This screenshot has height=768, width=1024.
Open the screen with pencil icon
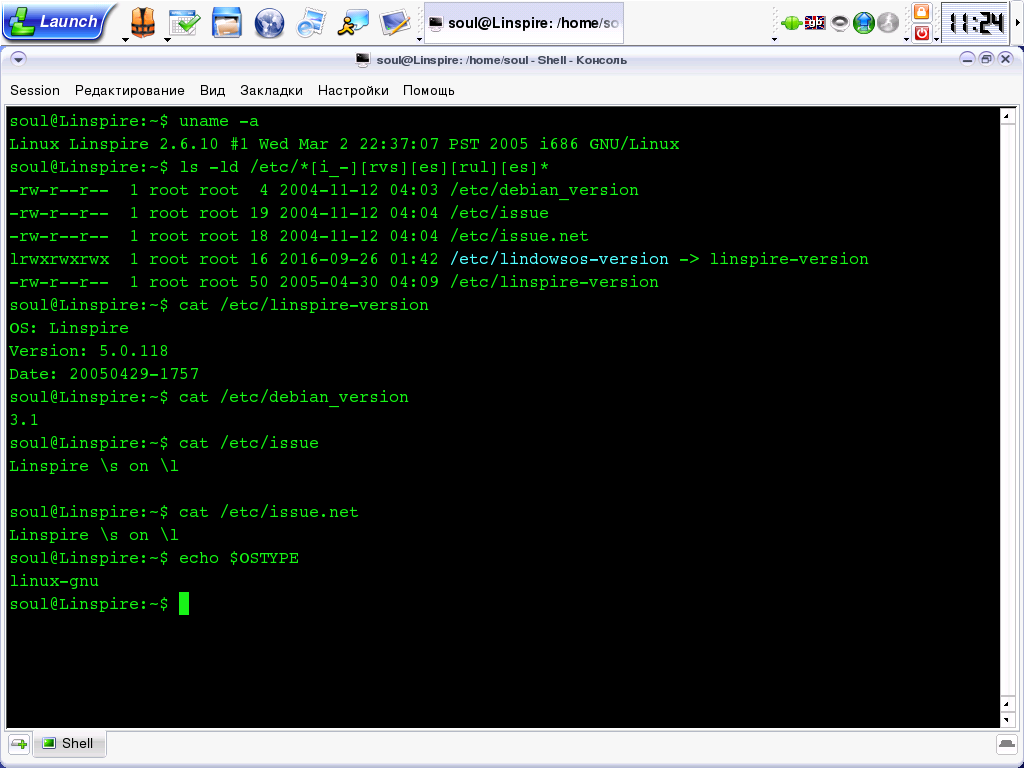click(395, 23)
